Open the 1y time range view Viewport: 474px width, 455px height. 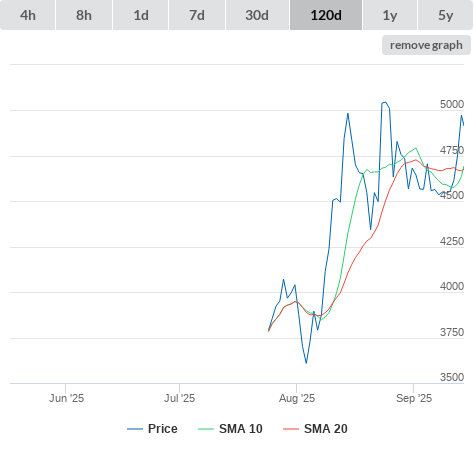pos(390,15)
